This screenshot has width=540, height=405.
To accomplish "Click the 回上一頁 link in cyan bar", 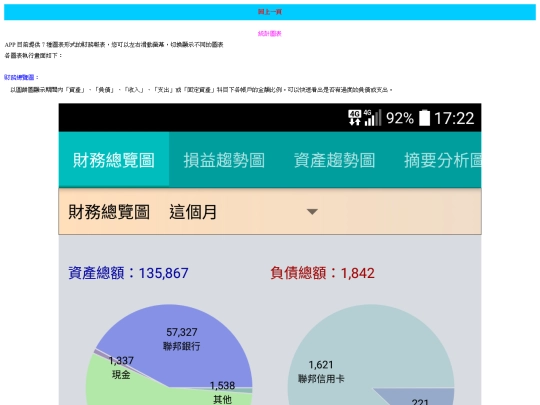I will 270,12.
